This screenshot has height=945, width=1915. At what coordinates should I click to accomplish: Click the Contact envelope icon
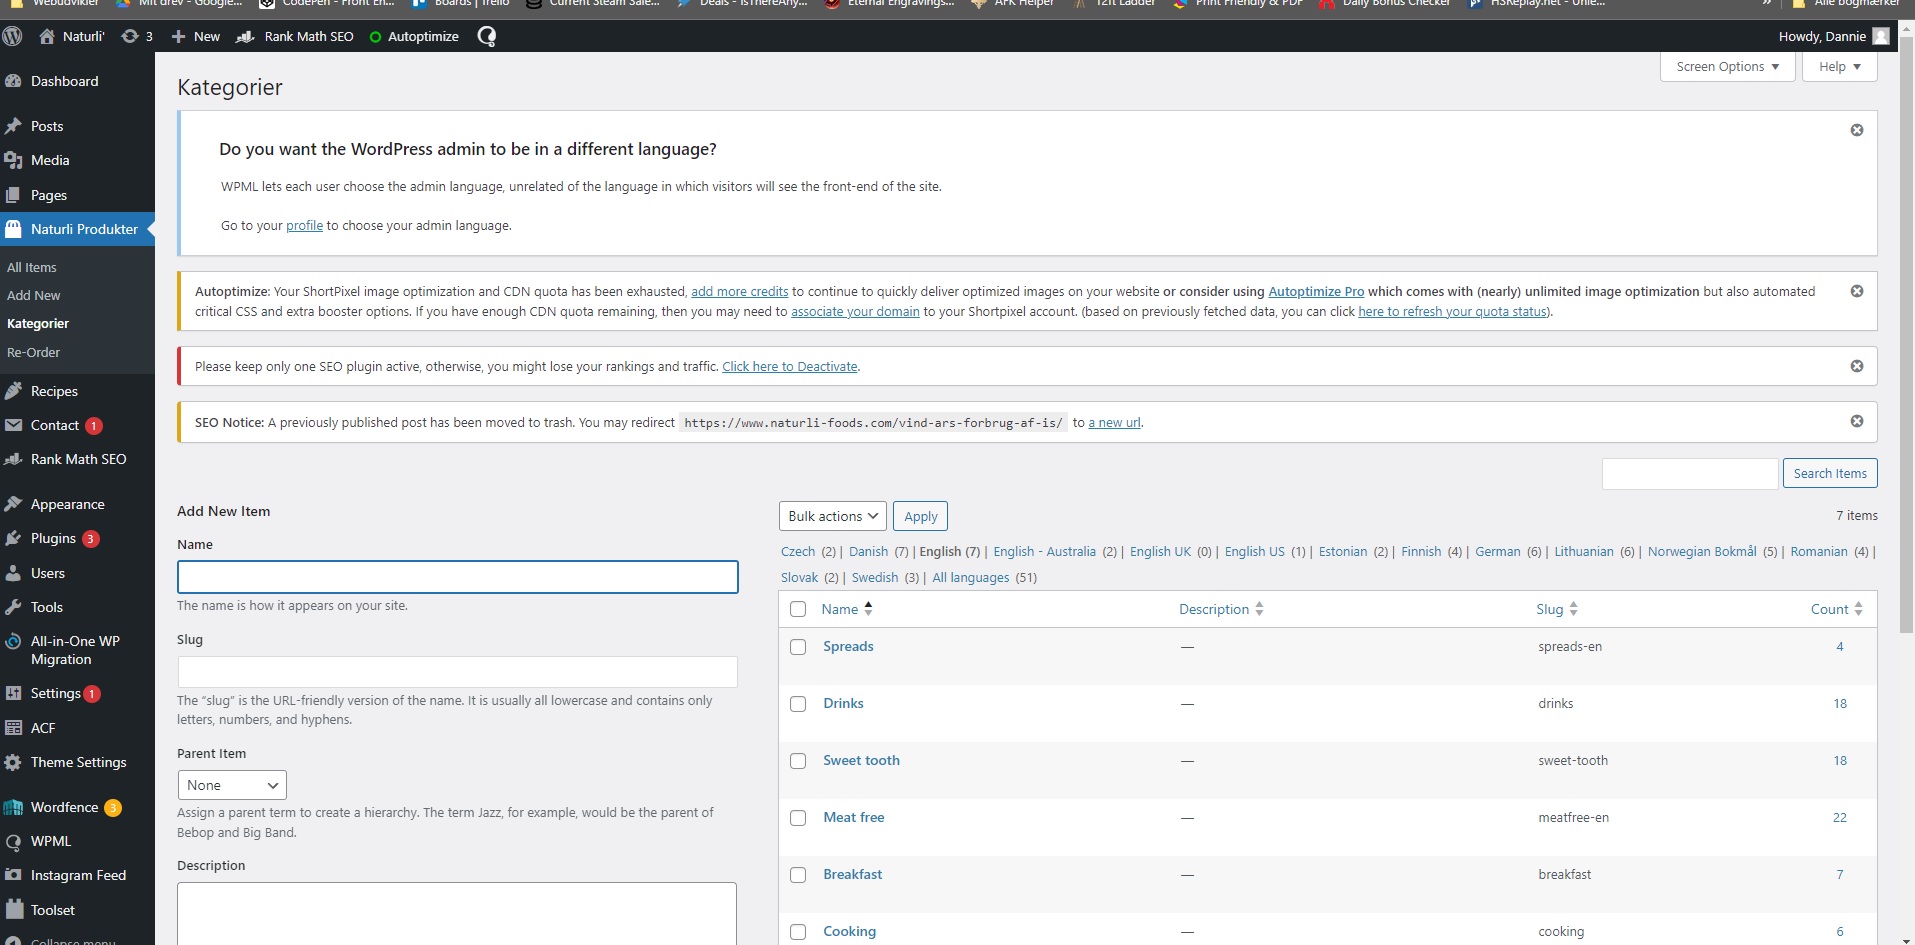tap(13, 425)
